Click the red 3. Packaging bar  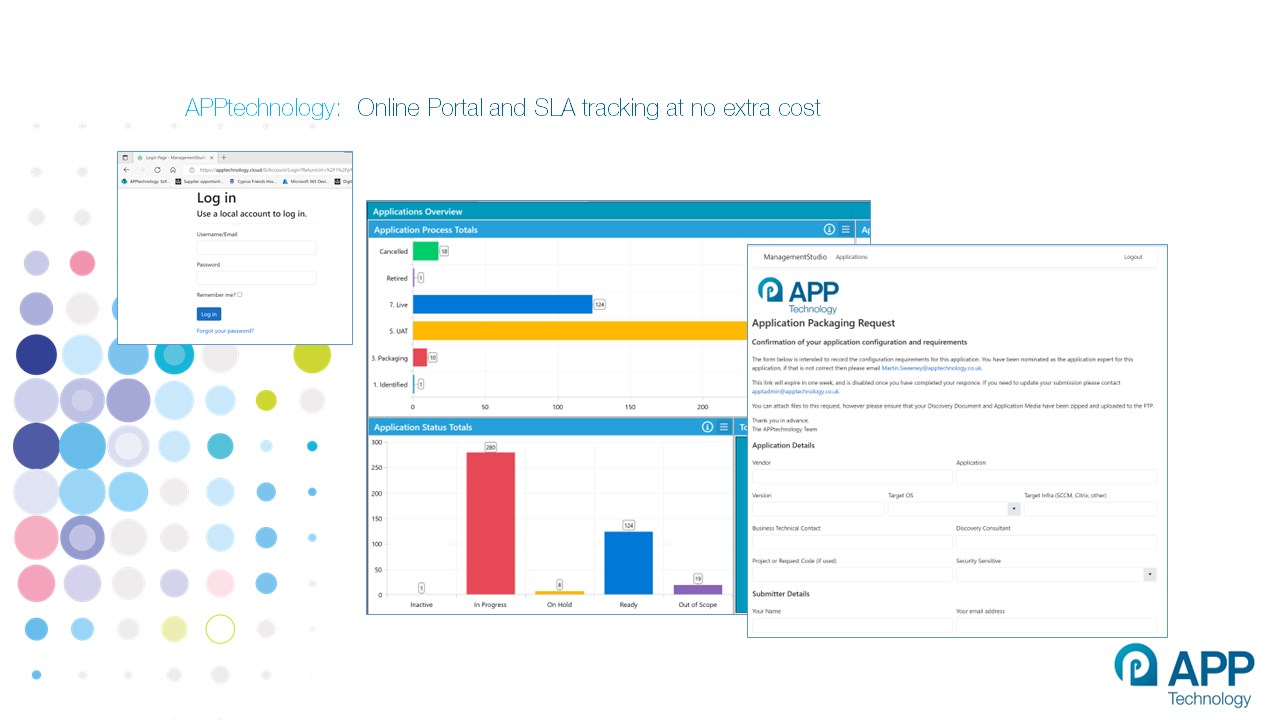420,357
